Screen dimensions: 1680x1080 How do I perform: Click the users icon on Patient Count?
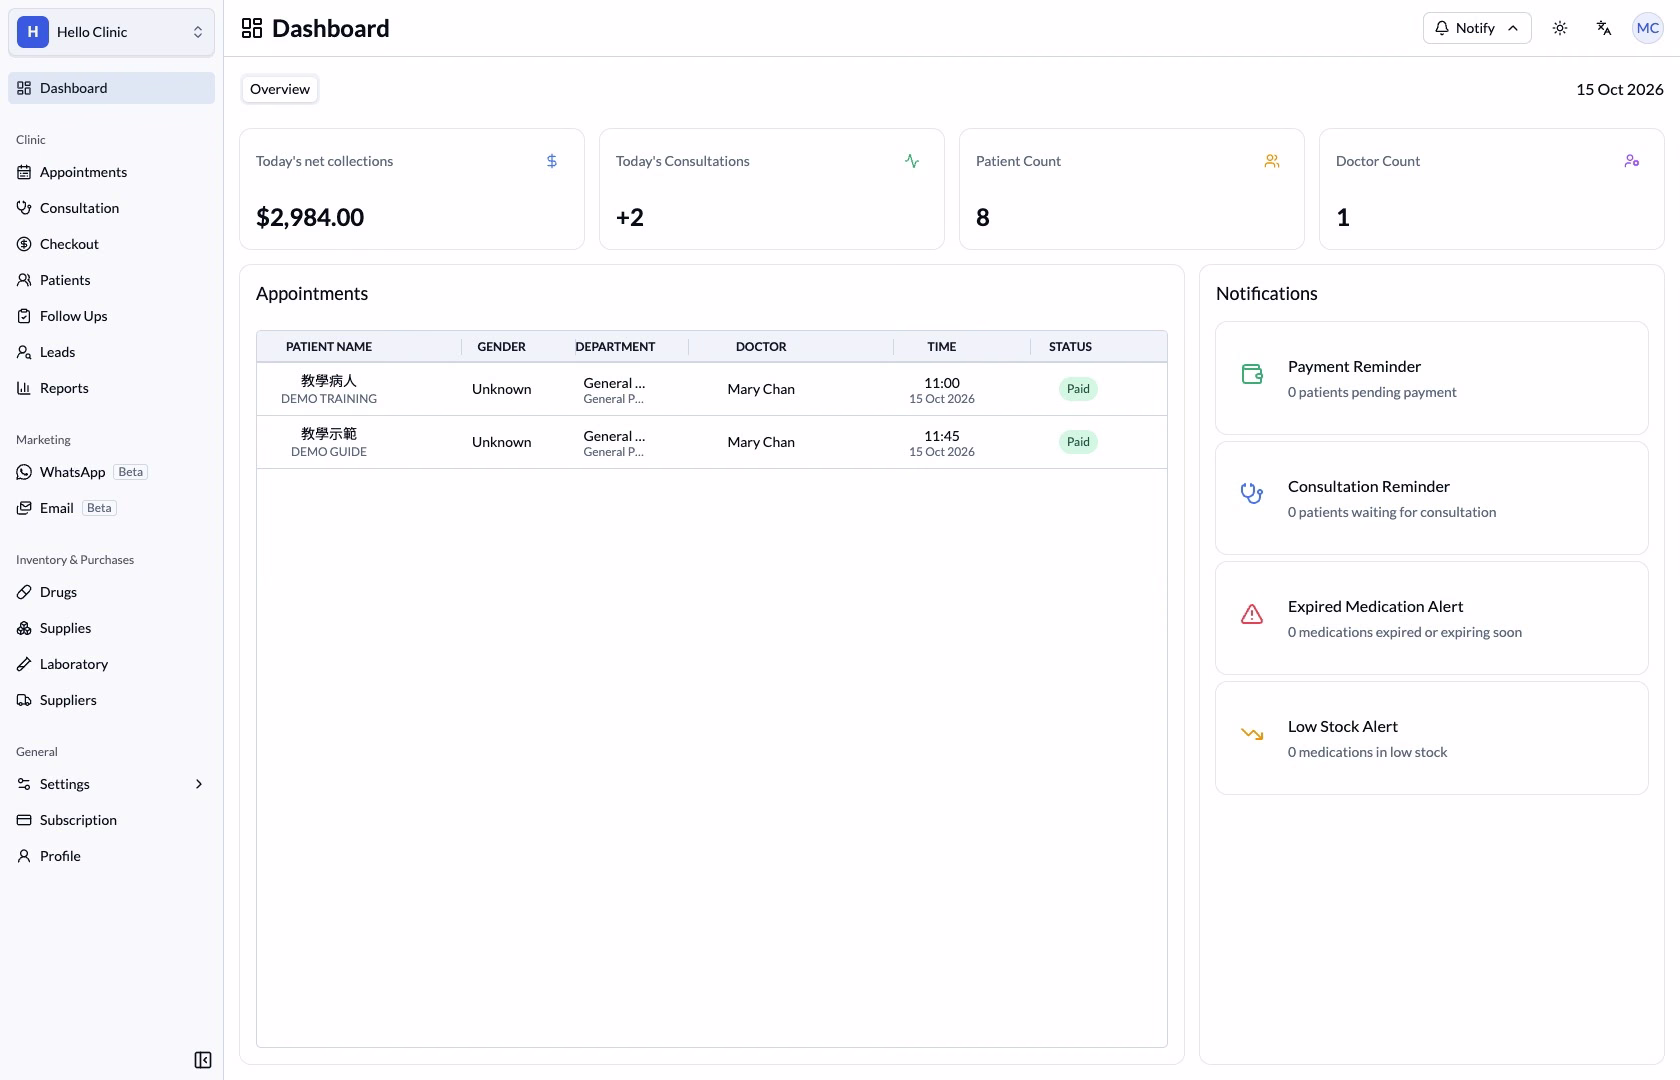click(1272, 161)
